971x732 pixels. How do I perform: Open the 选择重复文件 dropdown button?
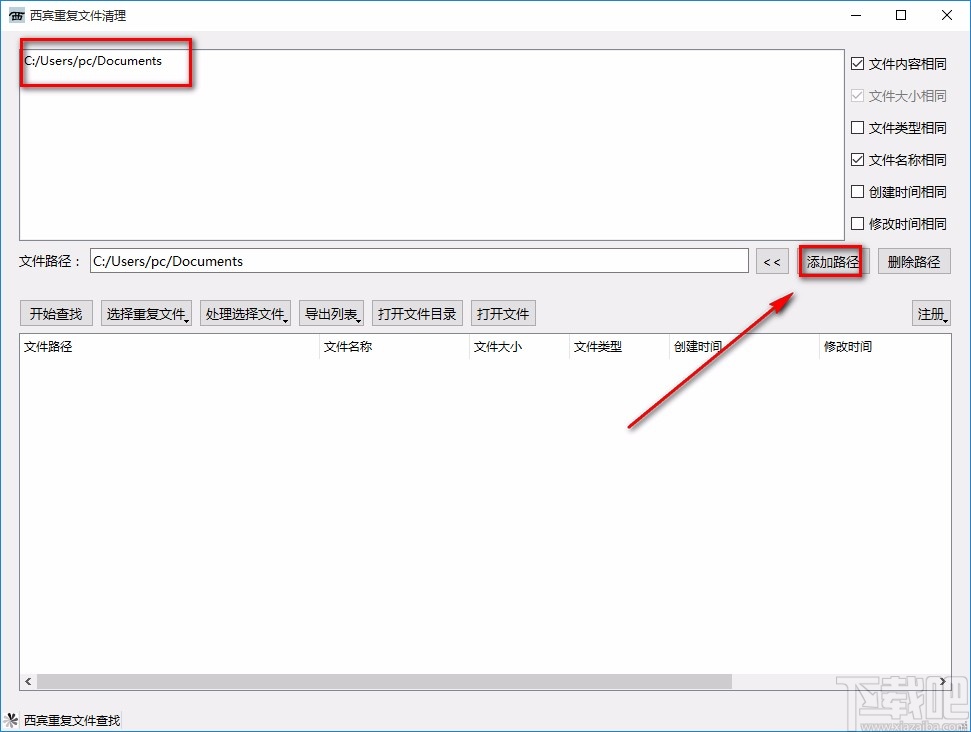pos(146,313)
